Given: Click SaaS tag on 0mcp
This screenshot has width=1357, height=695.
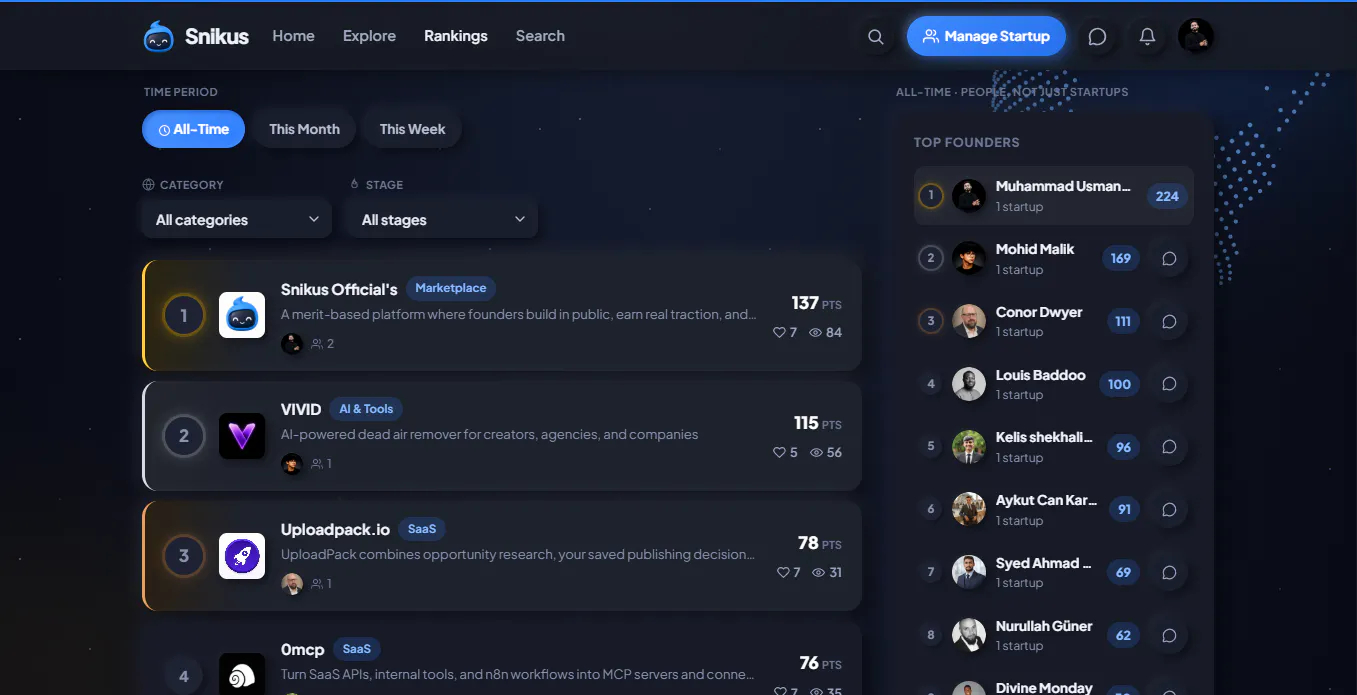Looking at the screenshot, I should coord(357,648).
